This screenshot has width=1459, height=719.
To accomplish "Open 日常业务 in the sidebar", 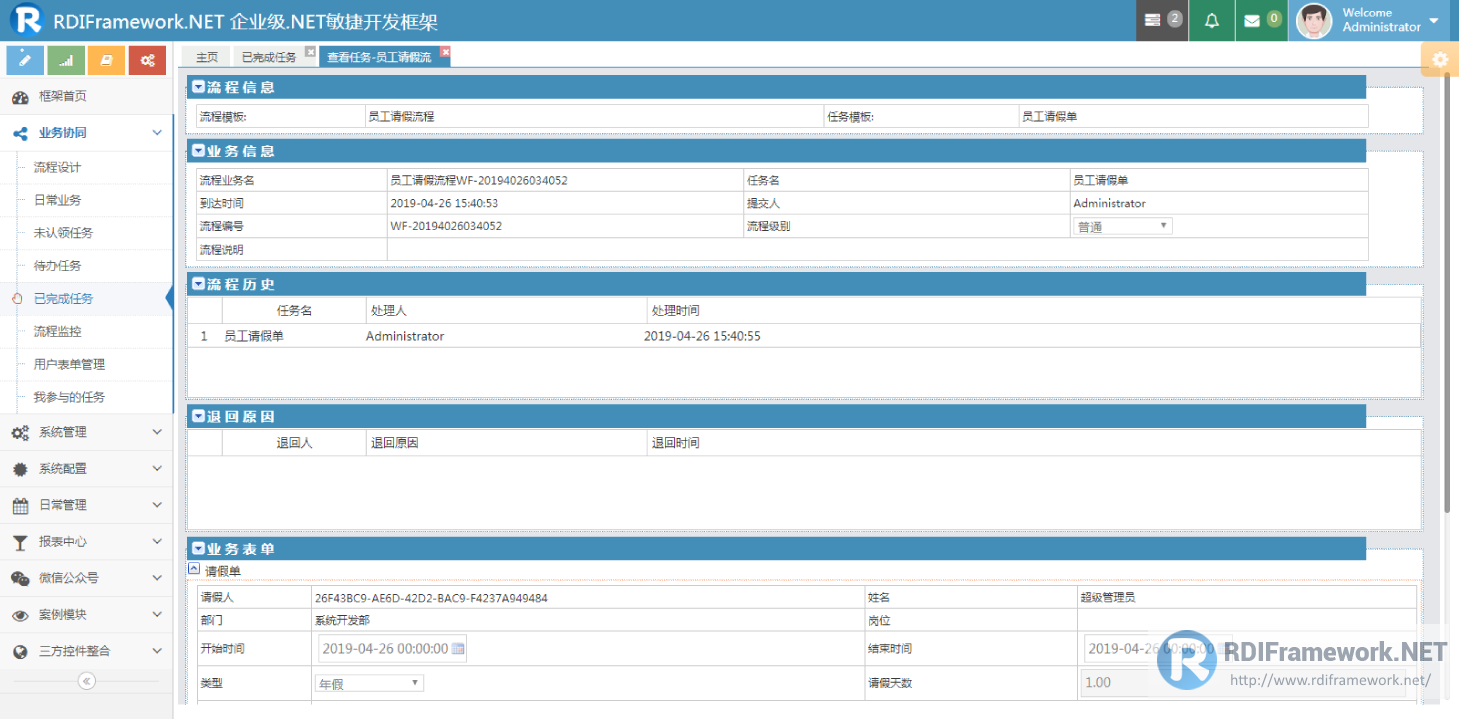I will [x=86, y=200].
